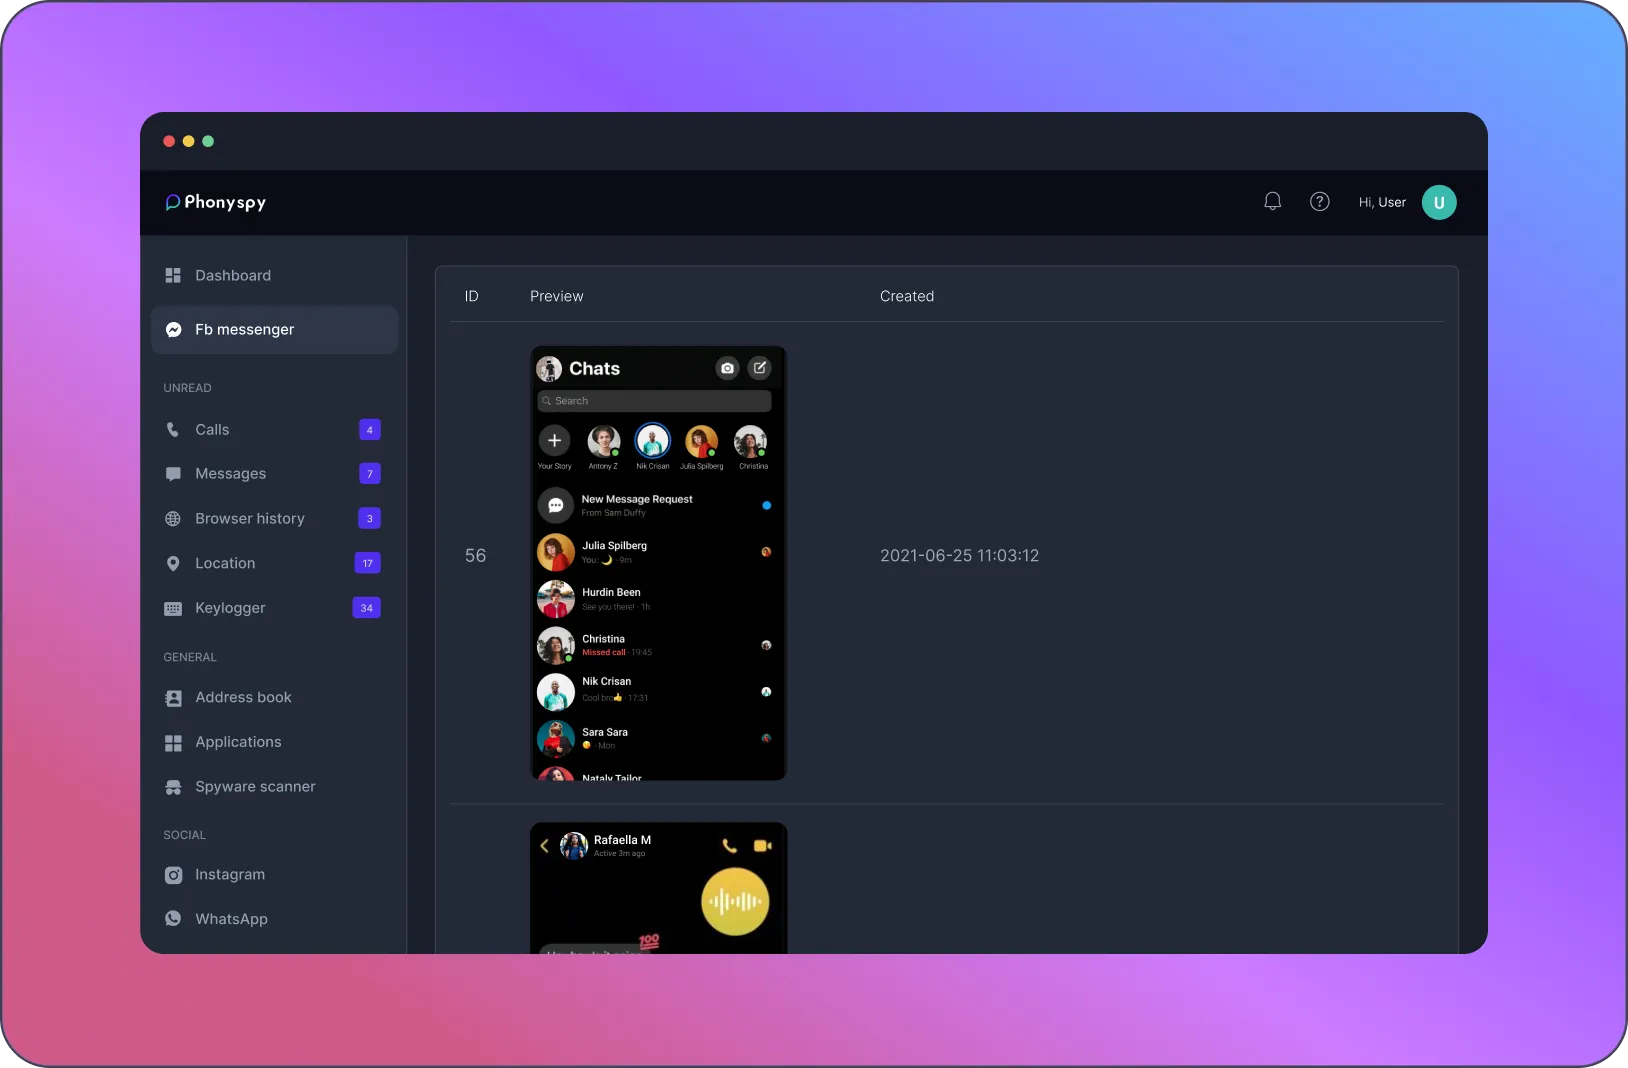This screenshot has width=1628, height=1068.
Task: Switch to the Fb messenger section
Action: pos(244,329)
